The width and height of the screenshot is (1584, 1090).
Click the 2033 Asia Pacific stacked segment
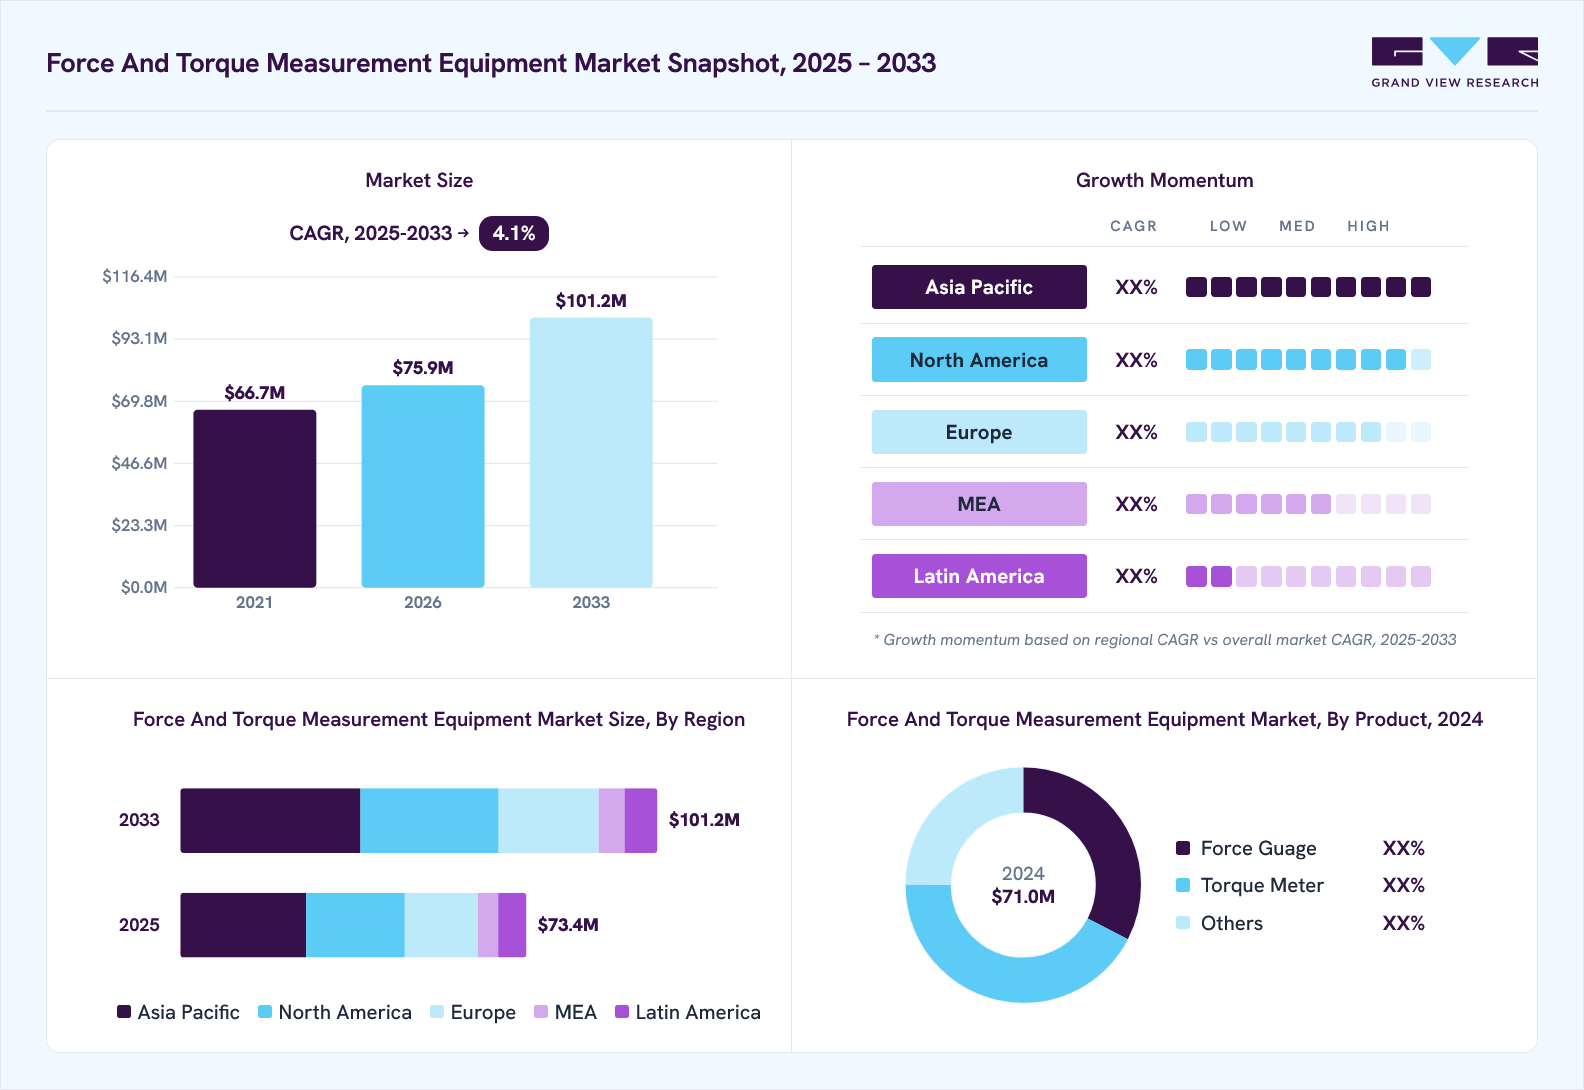(270, 821)
